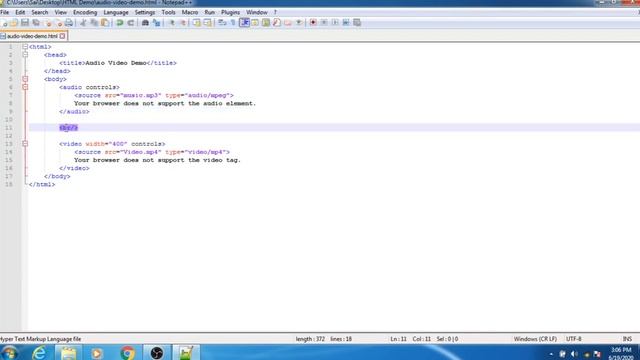The image size is (640, 360).
Task: Toggle file monitoring eye icon
Action: point(299,23)
